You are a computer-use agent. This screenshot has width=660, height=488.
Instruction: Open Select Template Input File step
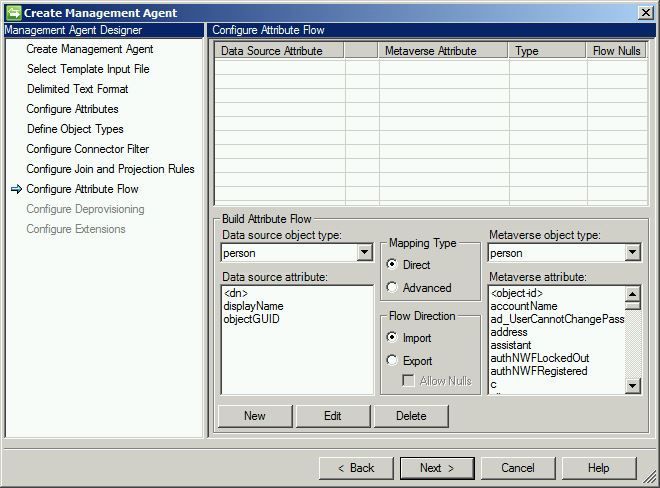88,69
